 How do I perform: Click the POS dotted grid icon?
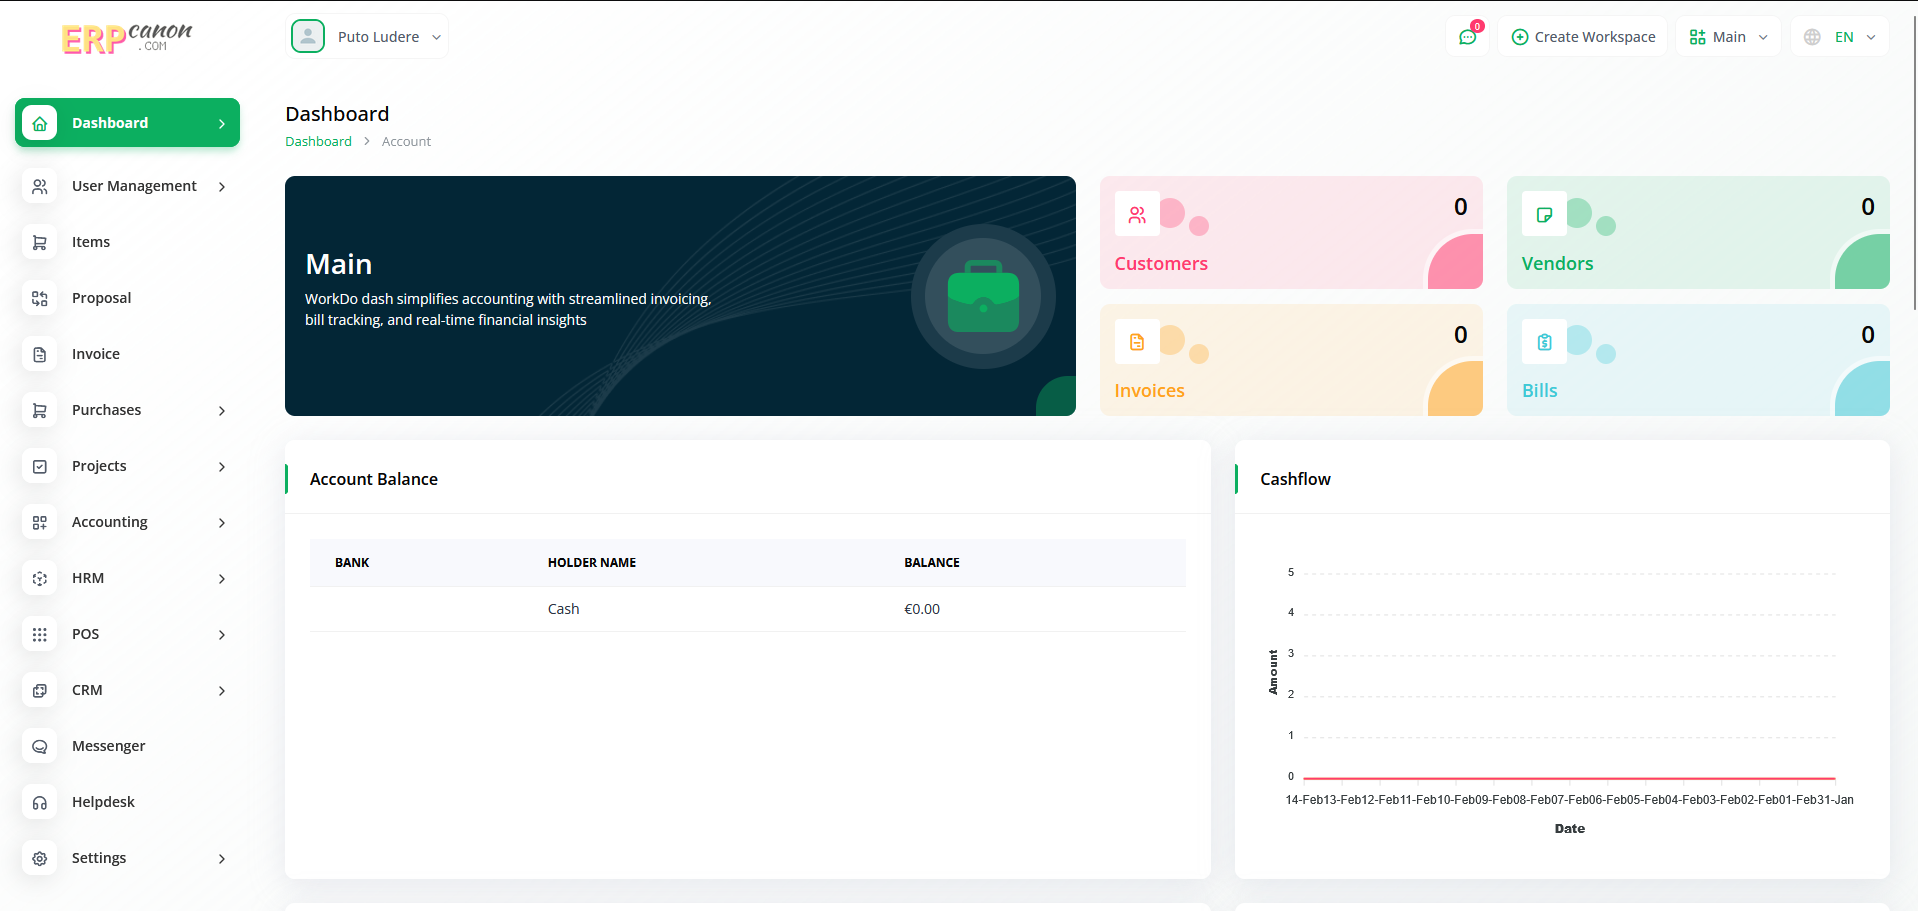[39, 634]
